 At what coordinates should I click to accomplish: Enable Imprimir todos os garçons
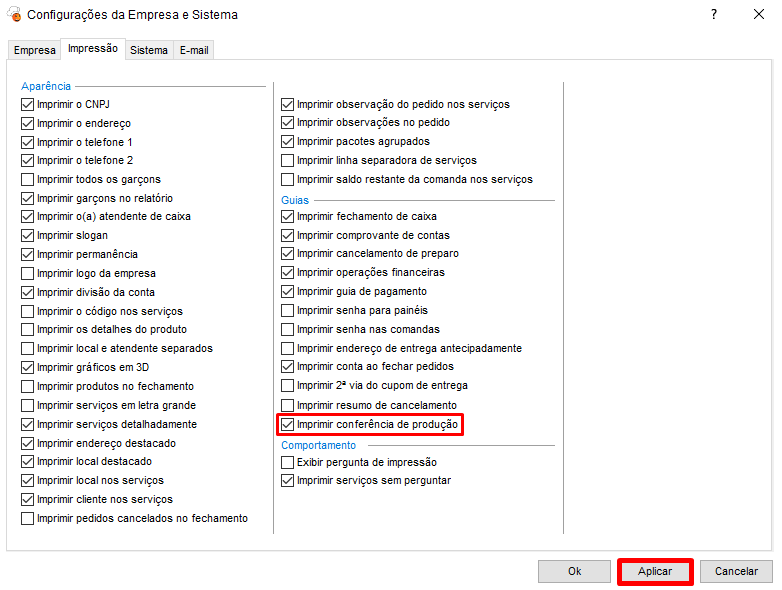point(28,179)
